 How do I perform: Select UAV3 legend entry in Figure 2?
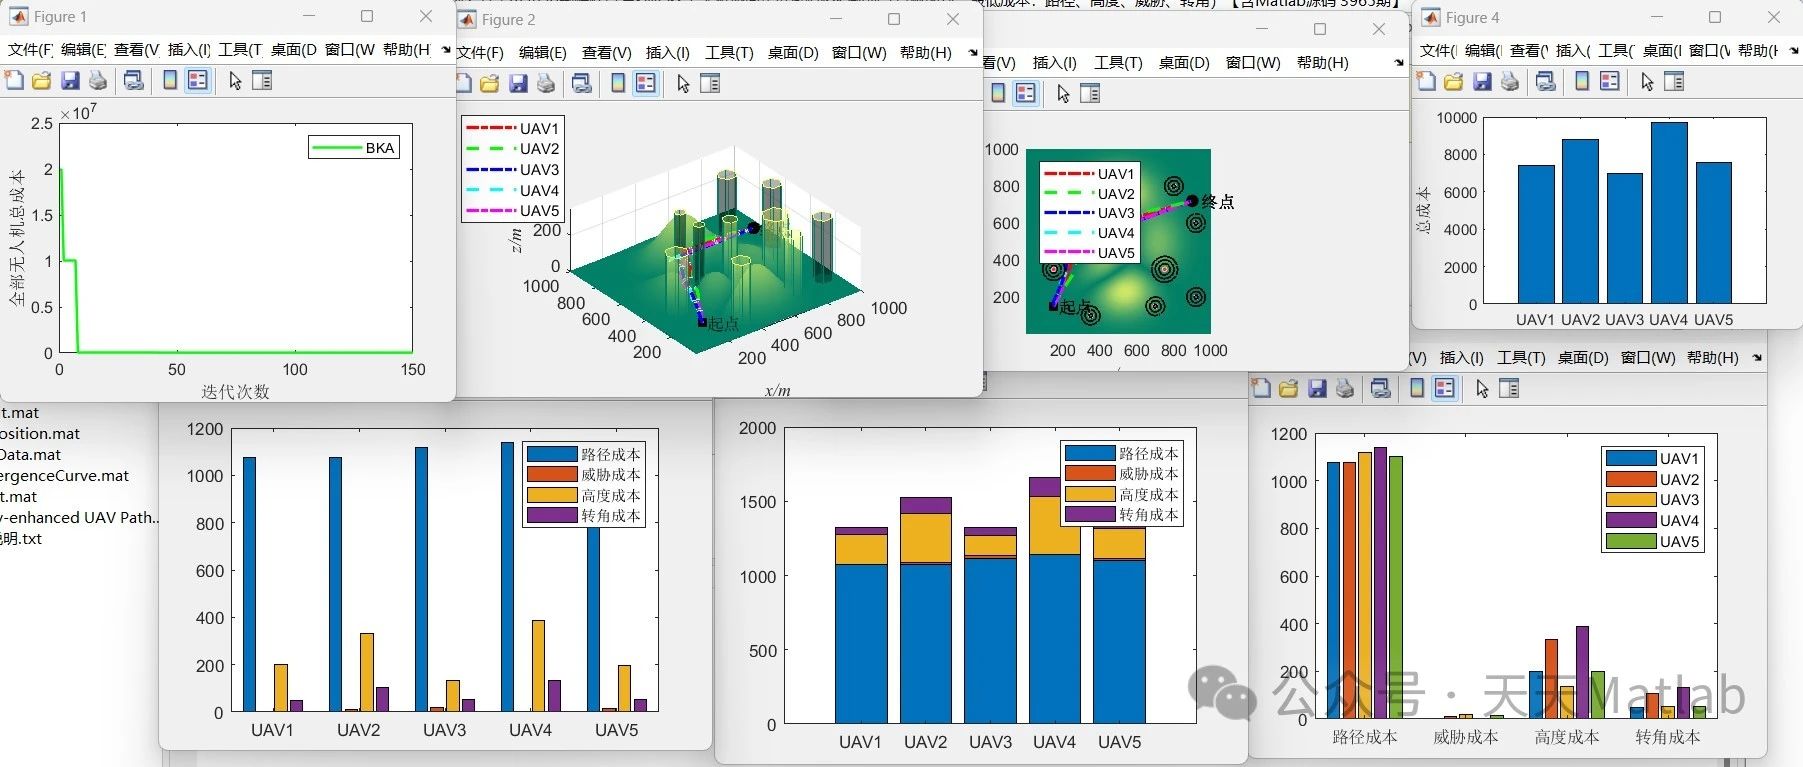[512, 170]
